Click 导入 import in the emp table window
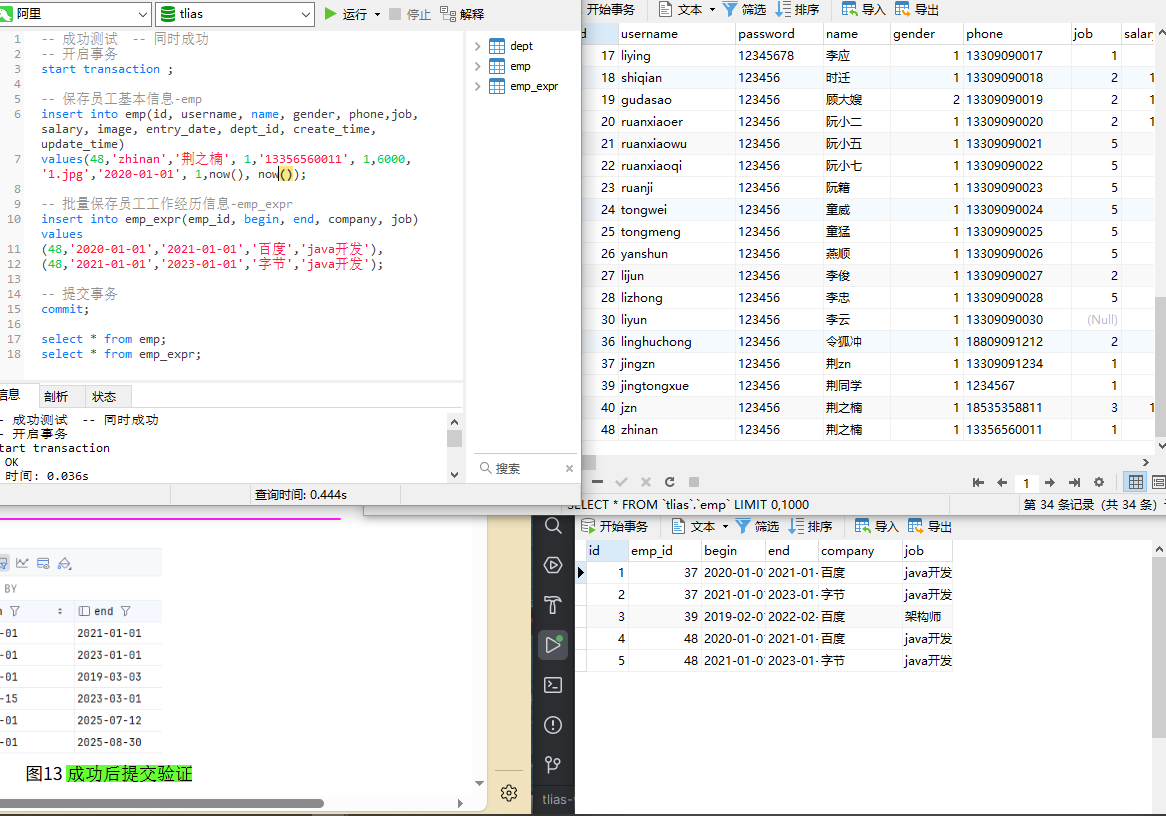1166x816 pixels. tap(863, 10)
